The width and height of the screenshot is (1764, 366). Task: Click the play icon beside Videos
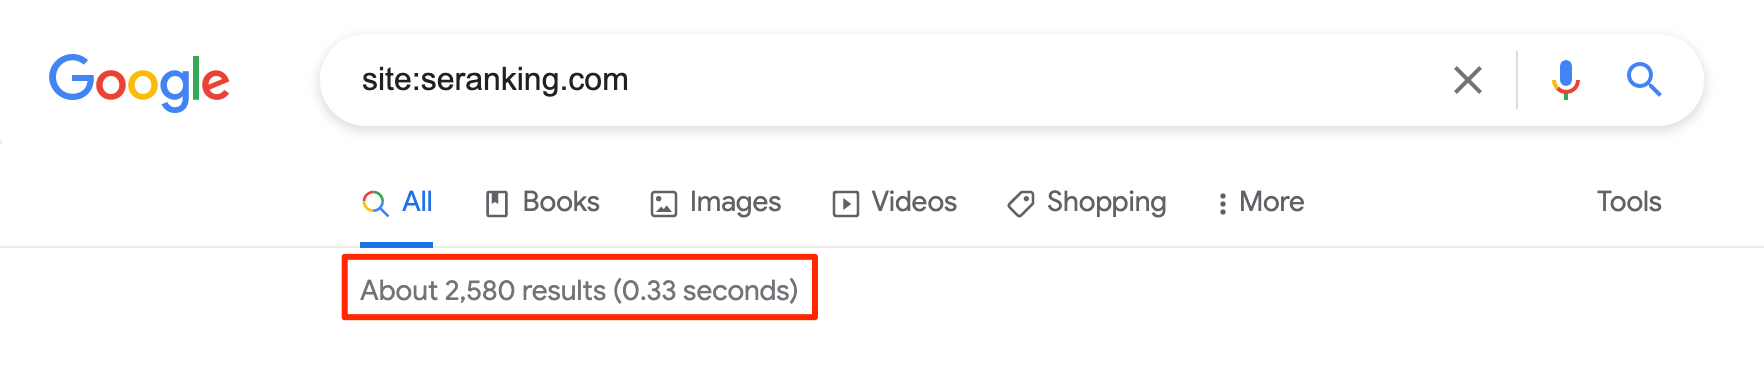click(x=846, y=204)
